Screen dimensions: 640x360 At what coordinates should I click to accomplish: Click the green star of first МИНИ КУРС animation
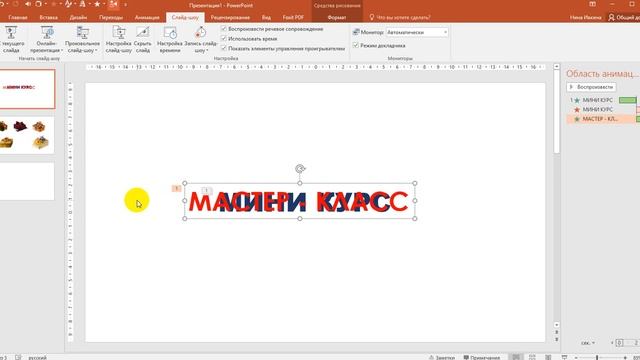coord(577,100)
